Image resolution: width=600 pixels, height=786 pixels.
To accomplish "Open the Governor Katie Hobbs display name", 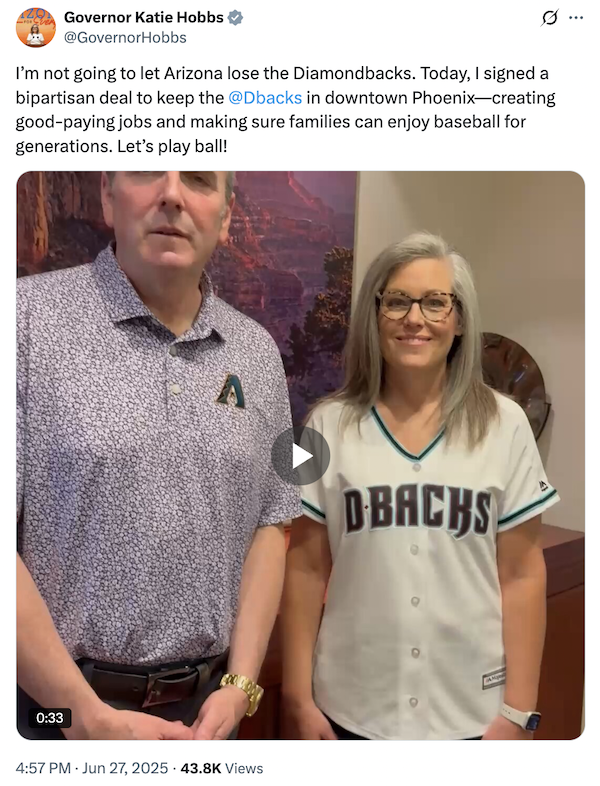I will (x=144, y=18).
